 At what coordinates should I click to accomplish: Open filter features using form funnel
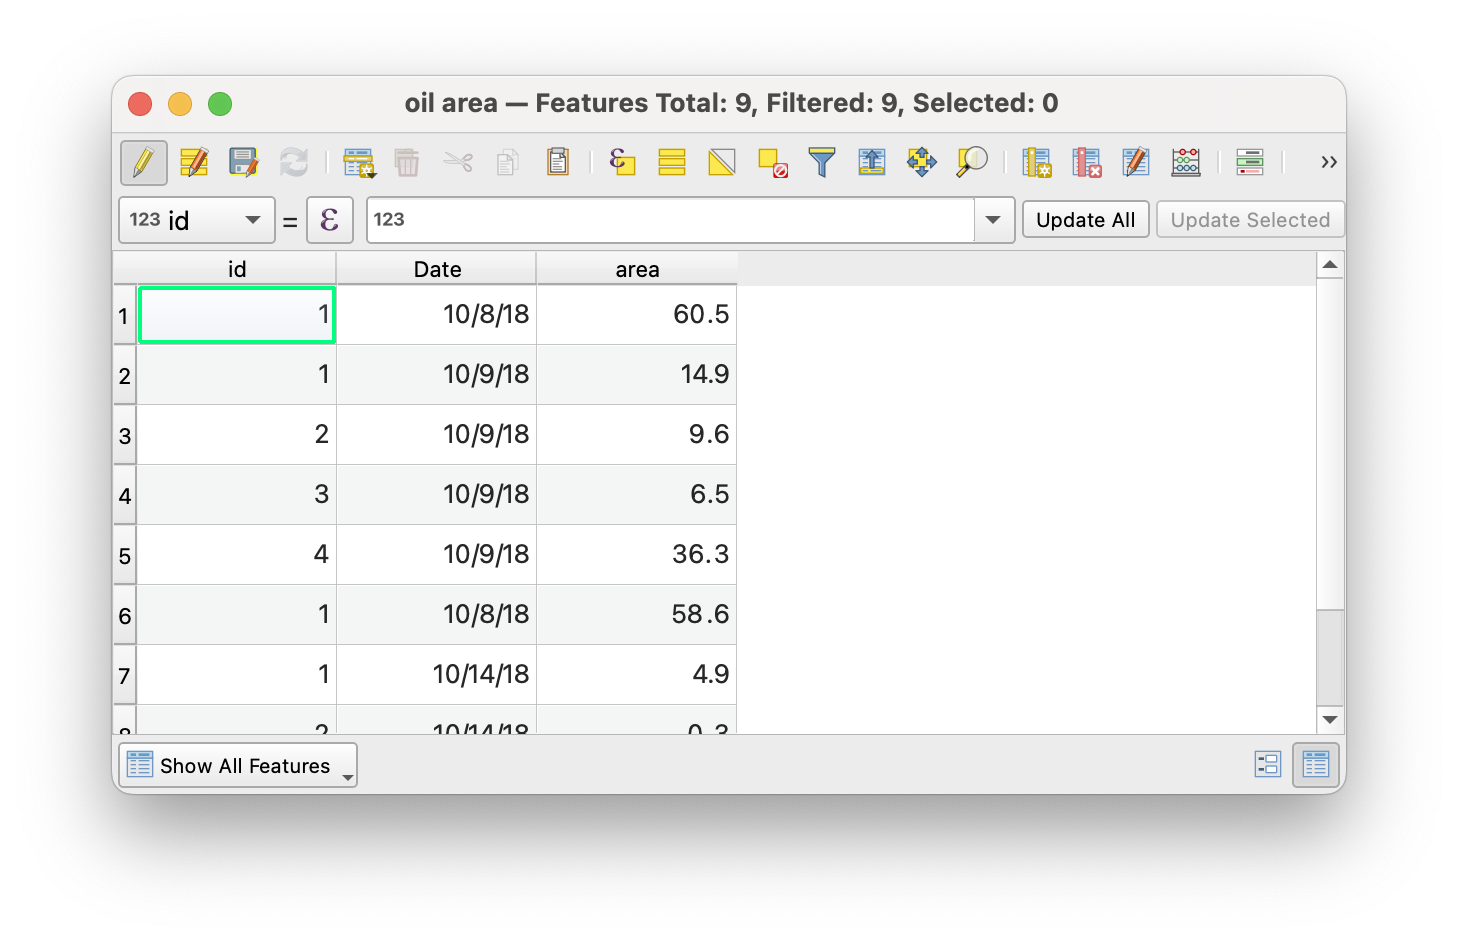822,162
